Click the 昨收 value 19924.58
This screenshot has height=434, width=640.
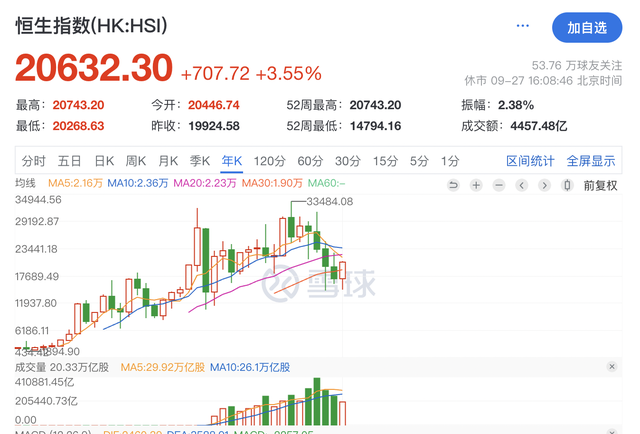tap(214, 126)
